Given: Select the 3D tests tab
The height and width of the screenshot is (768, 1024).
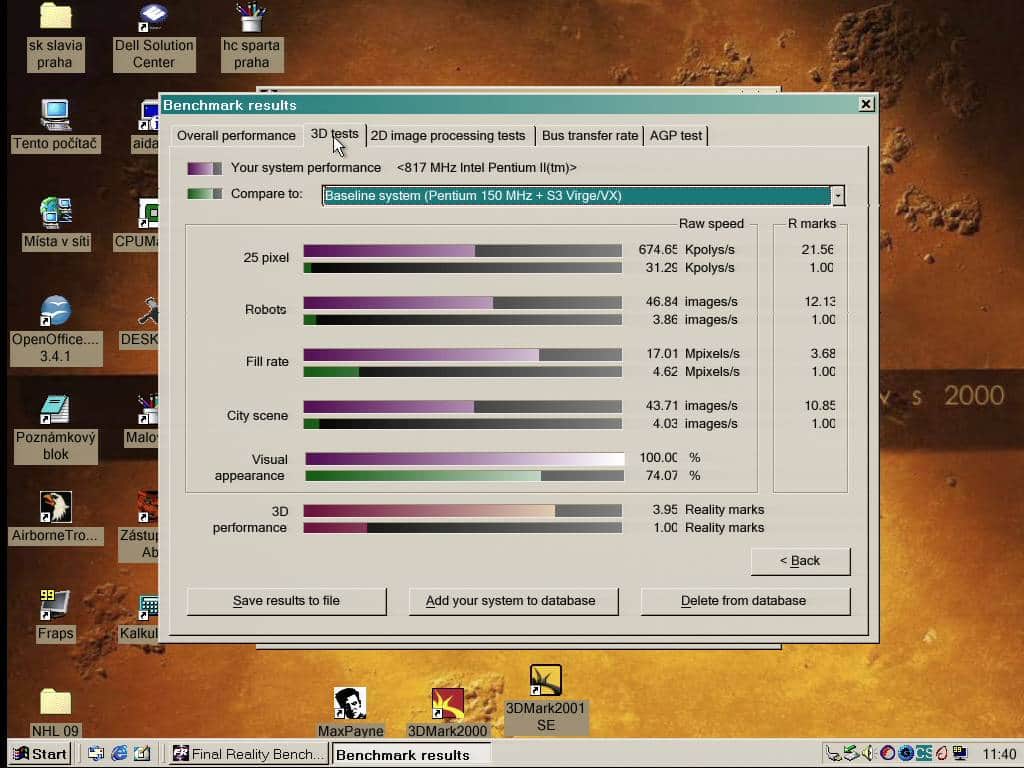Looking at the screenshot, I should (334, 134).
